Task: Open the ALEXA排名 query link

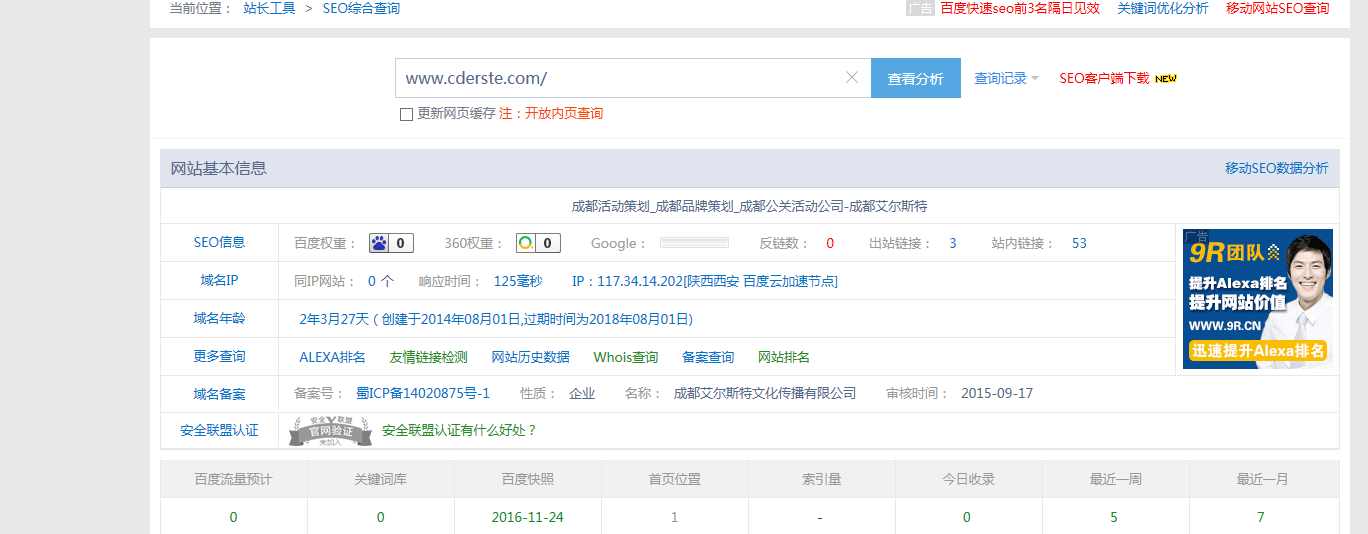Action: click(x=332, y=357)
